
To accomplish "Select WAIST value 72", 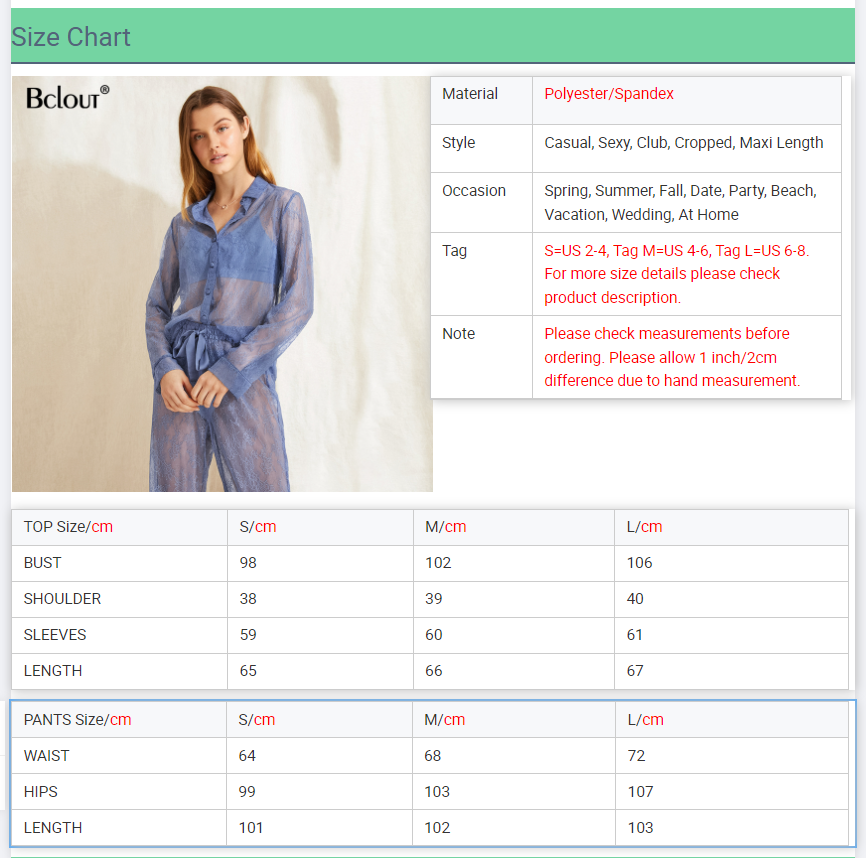I will [x=636, y=756].
